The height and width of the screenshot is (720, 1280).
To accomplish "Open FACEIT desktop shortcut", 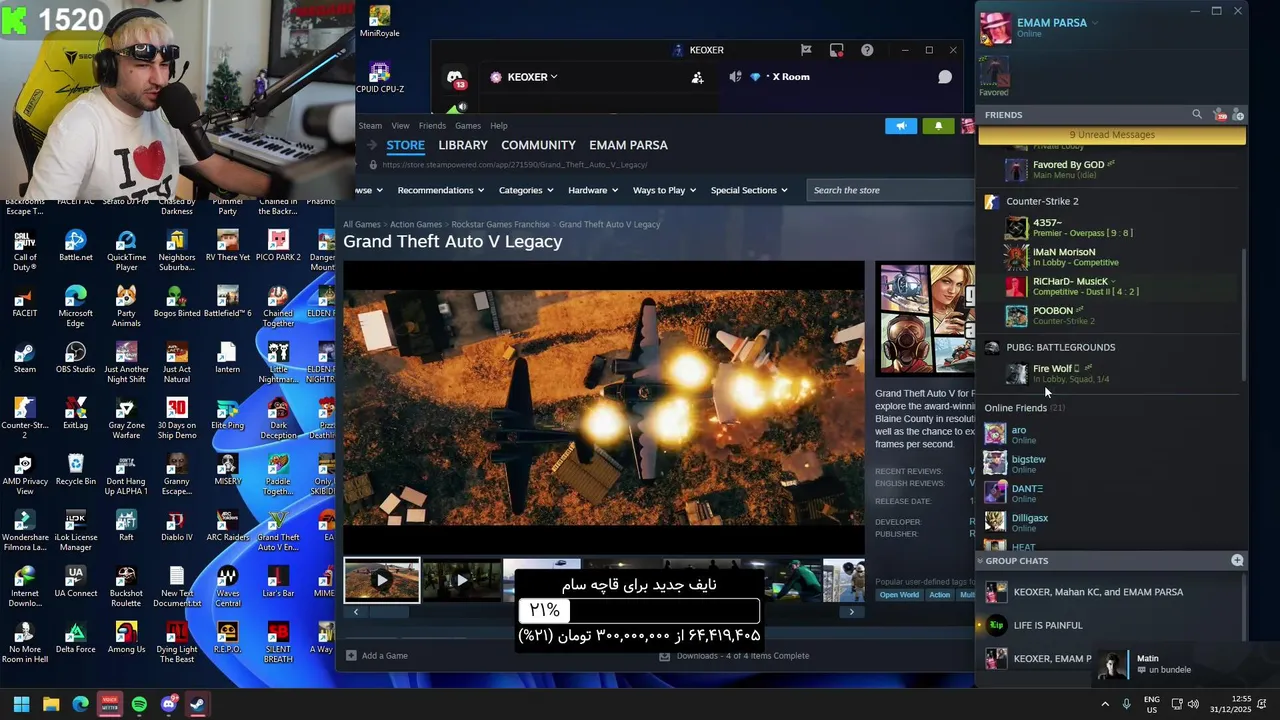I will tap(24, 302).
